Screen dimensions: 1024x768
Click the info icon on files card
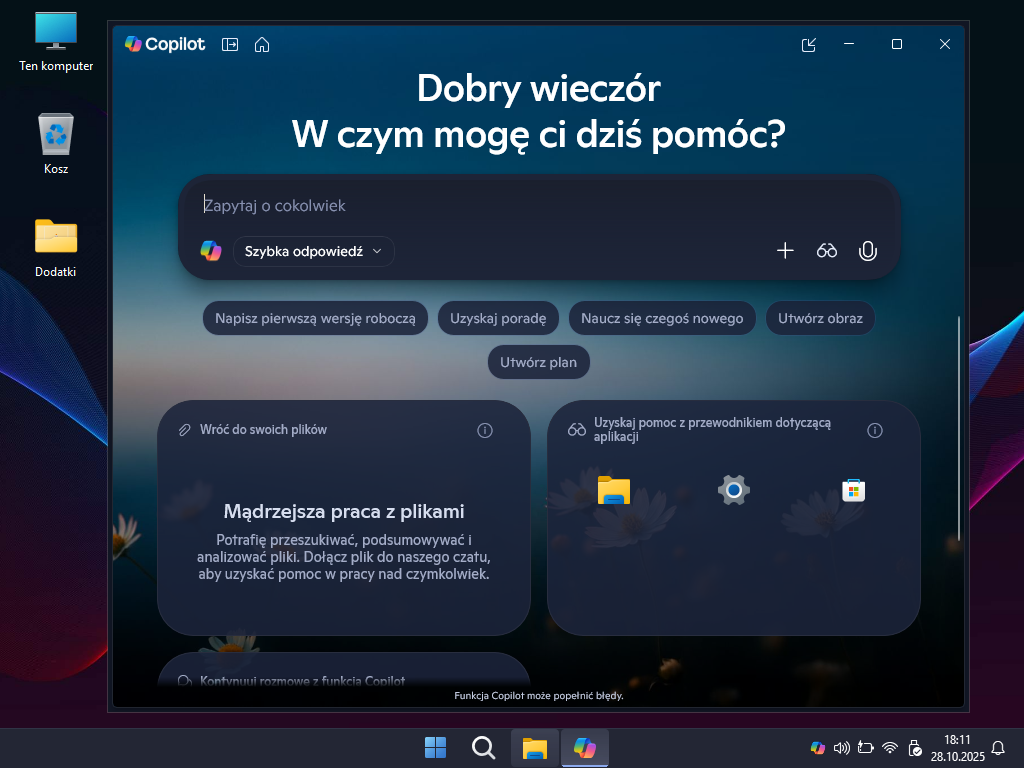click(485, 430)
